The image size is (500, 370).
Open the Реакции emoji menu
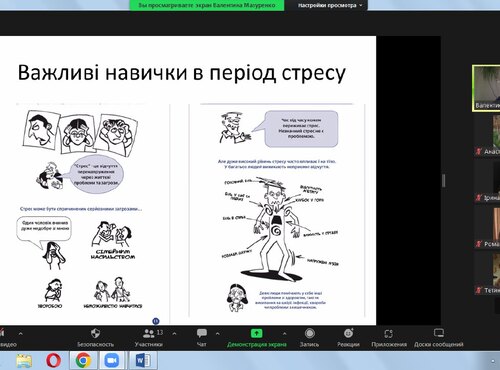348,337
